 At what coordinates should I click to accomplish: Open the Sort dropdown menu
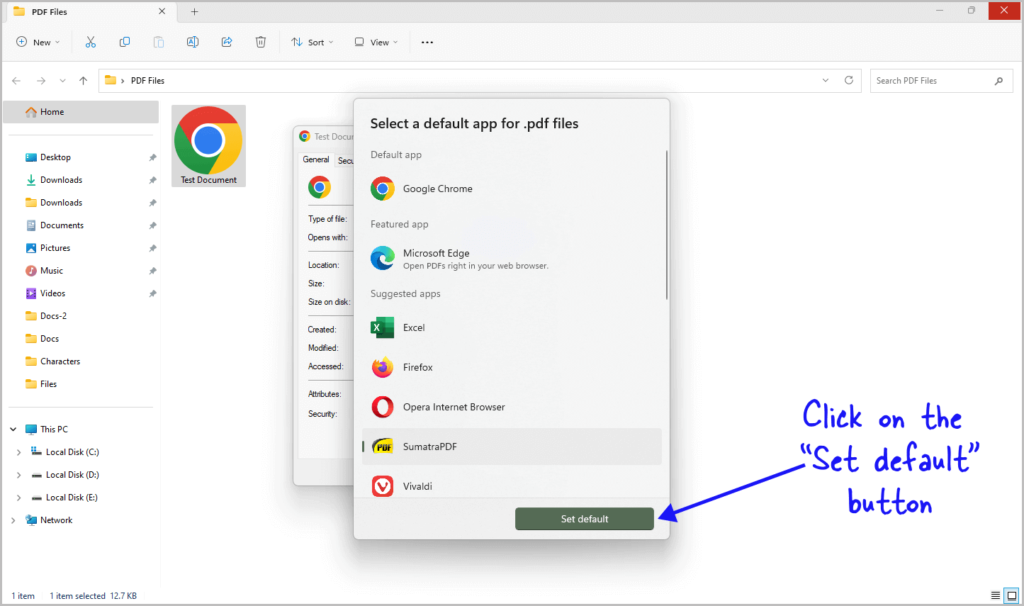coord(312,42)
